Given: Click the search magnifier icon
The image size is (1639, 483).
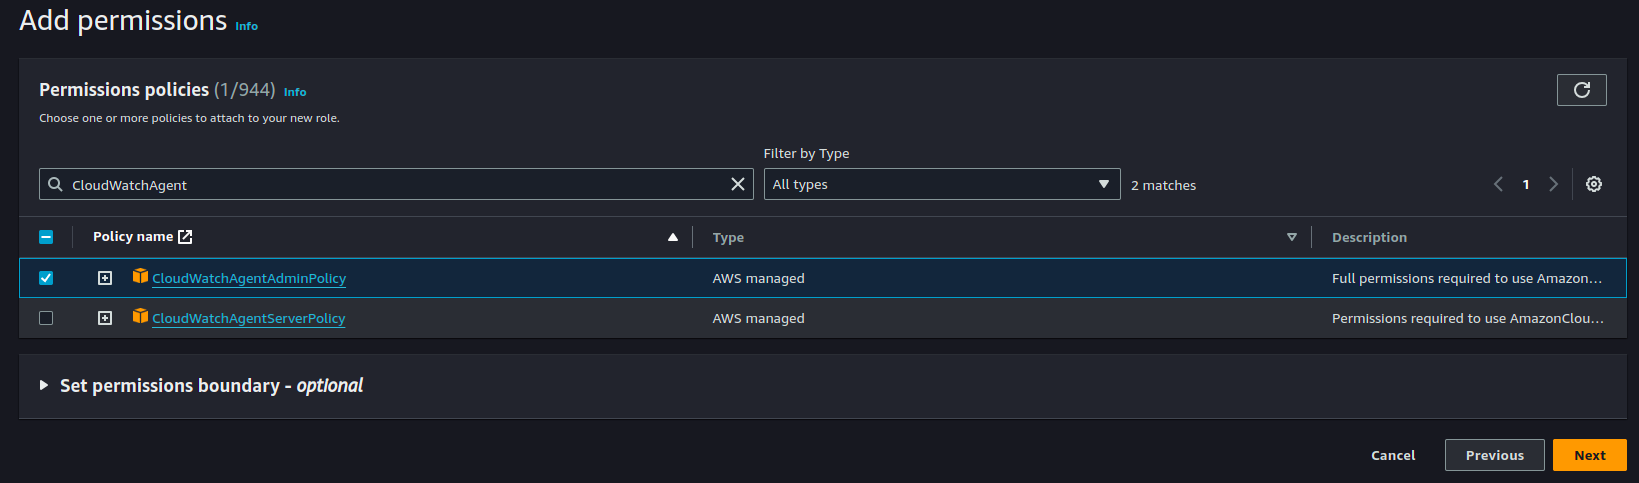Looking at the screenshot, I should 56,184.
